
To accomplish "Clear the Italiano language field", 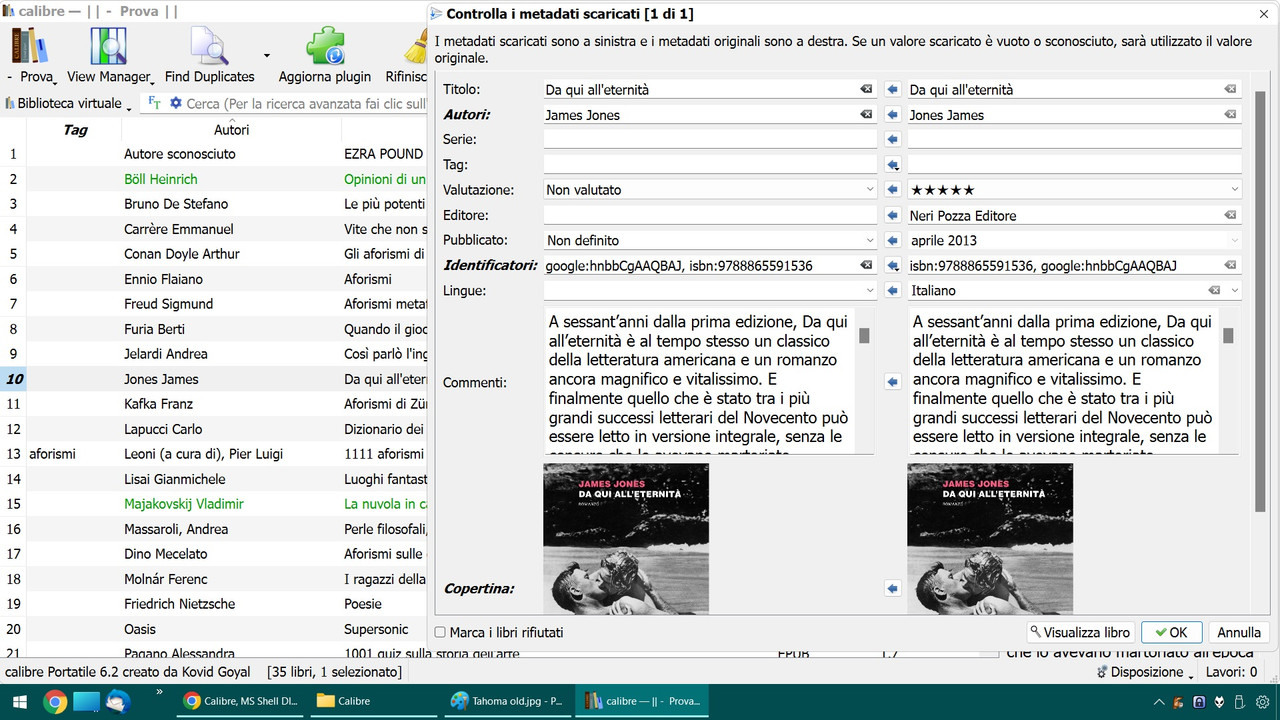I will coord(1214,291).
